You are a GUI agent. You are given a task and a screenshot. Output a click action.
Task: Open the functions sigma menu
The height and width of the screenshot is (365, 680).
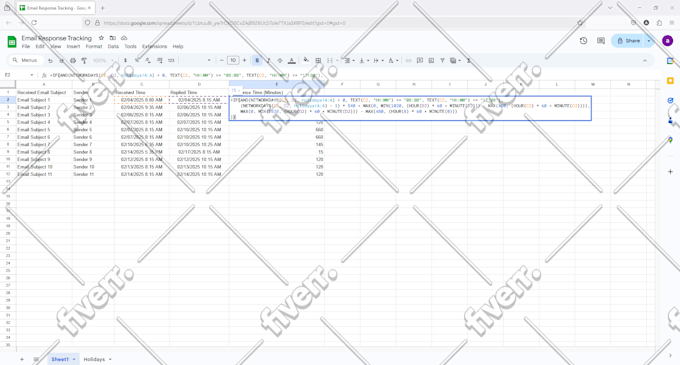(x=469, y=61)
